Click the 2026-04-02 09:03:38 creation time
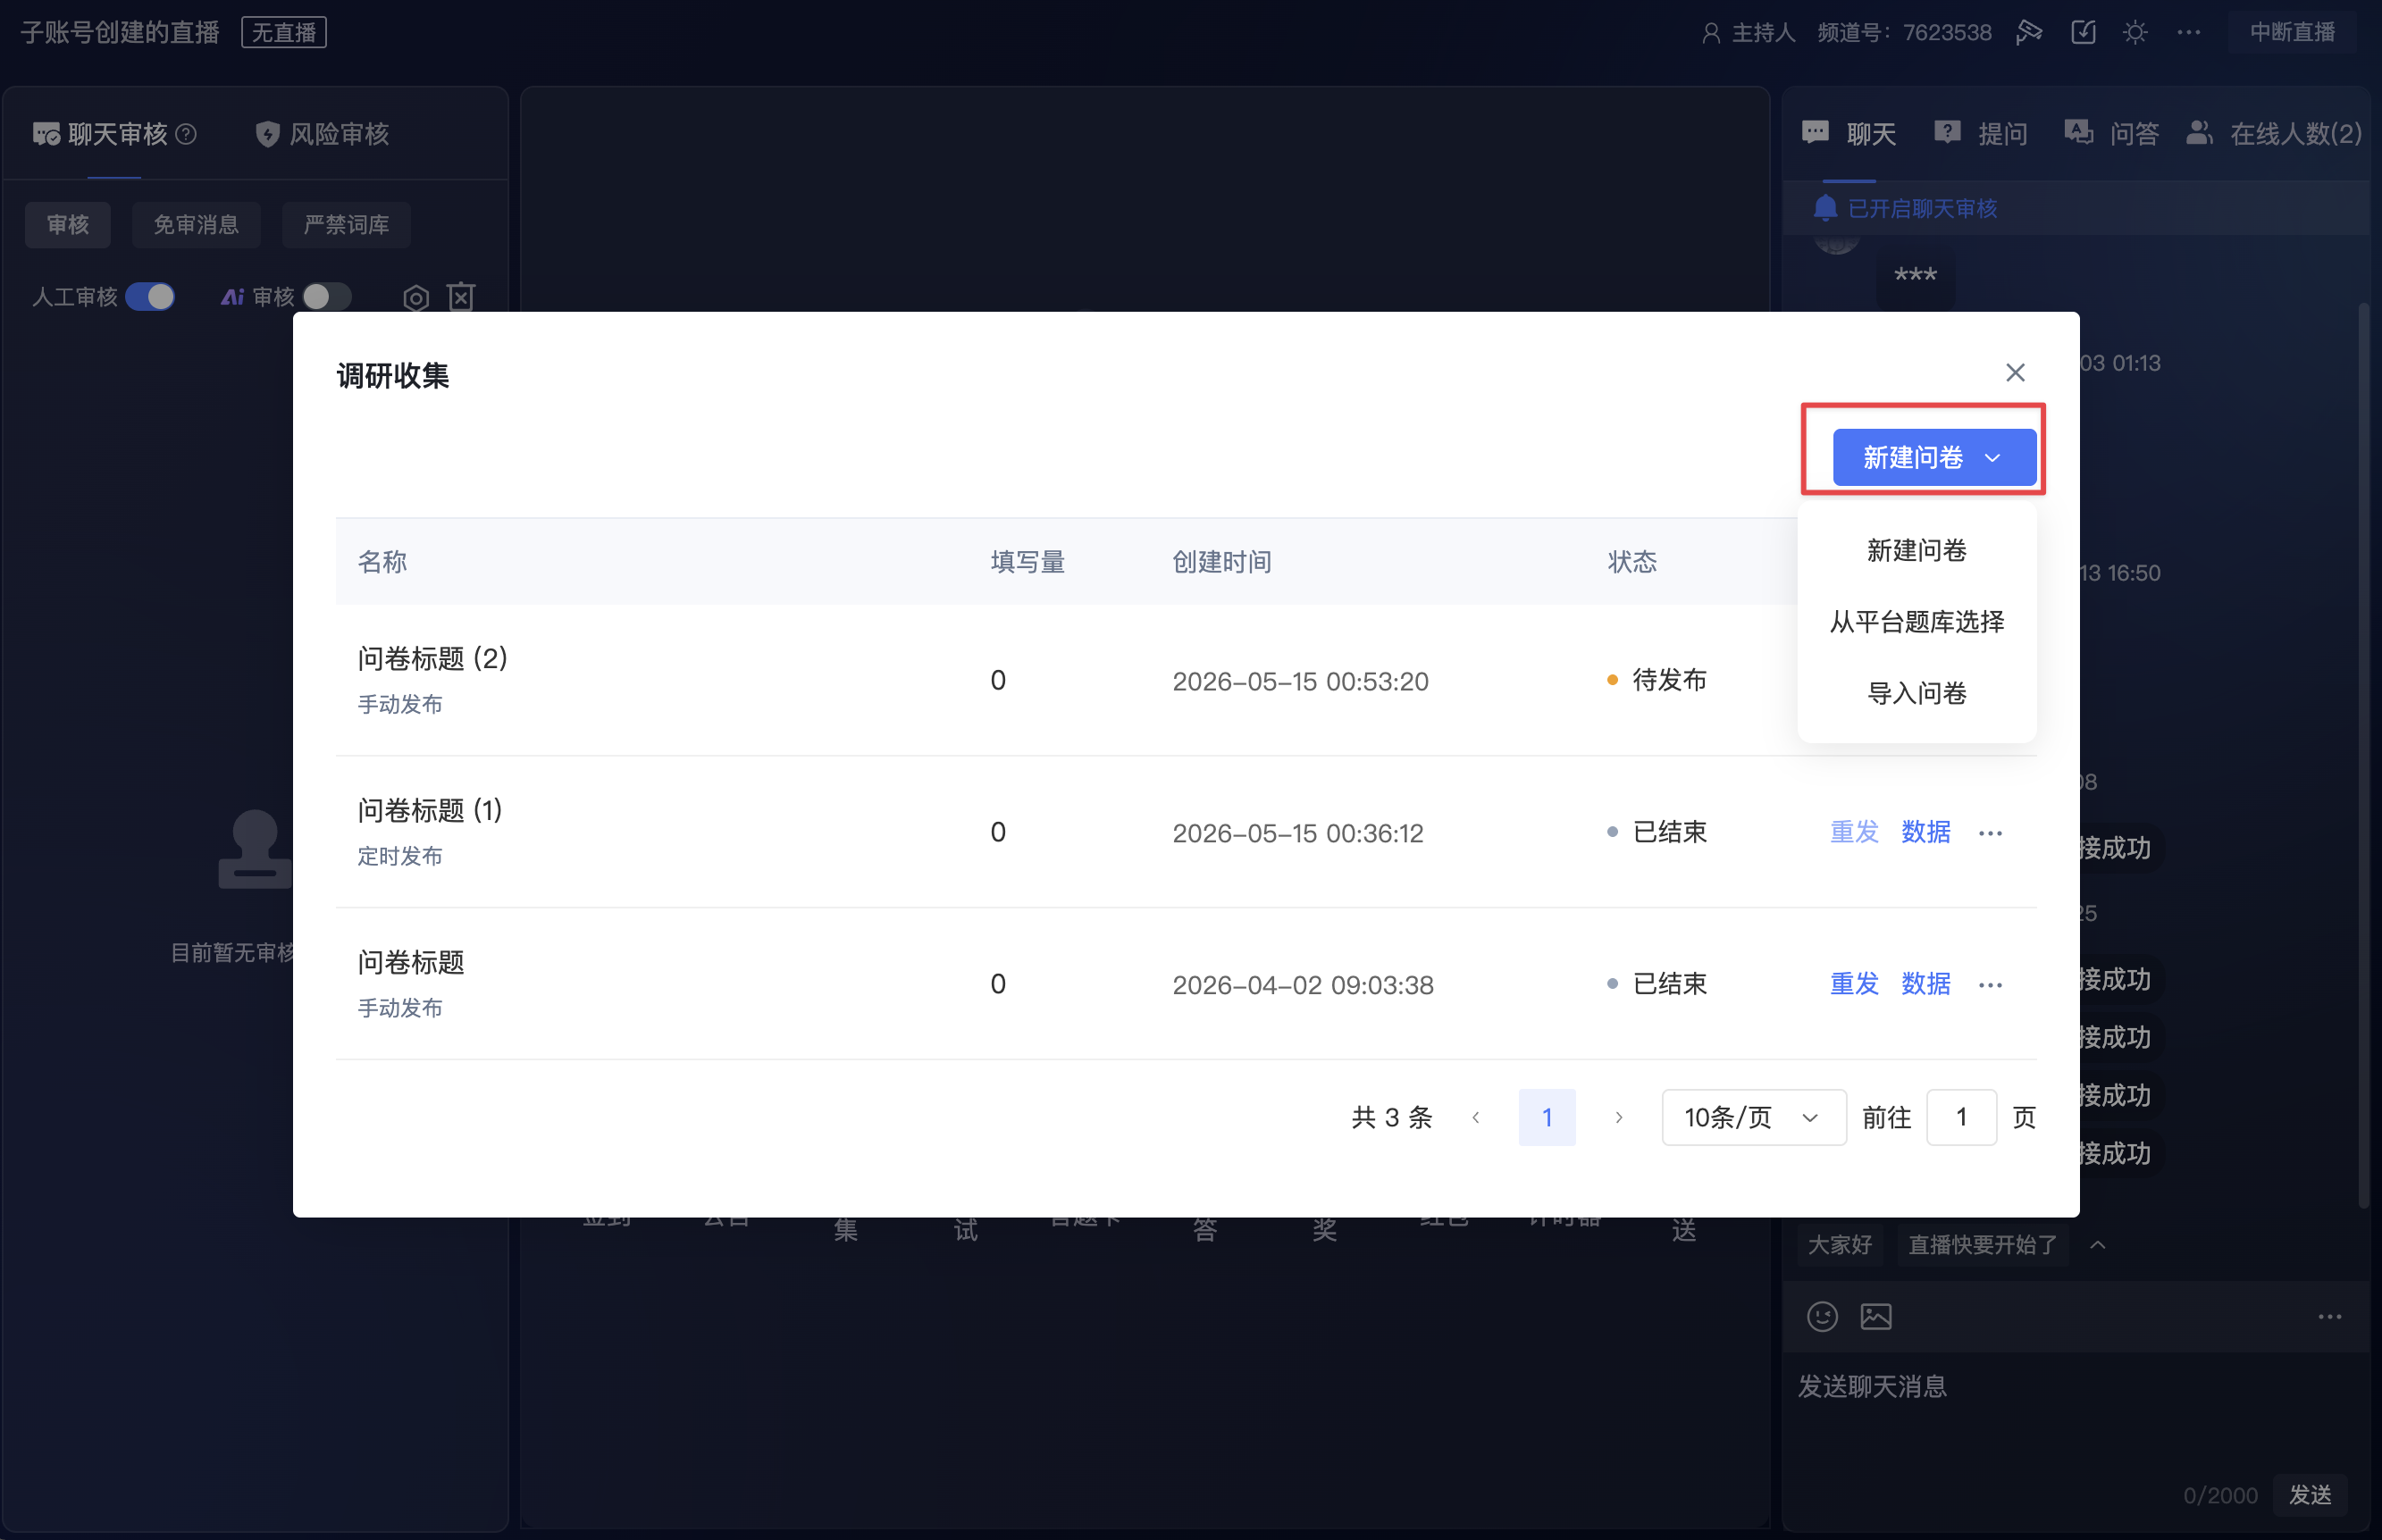 (1302, 985)
